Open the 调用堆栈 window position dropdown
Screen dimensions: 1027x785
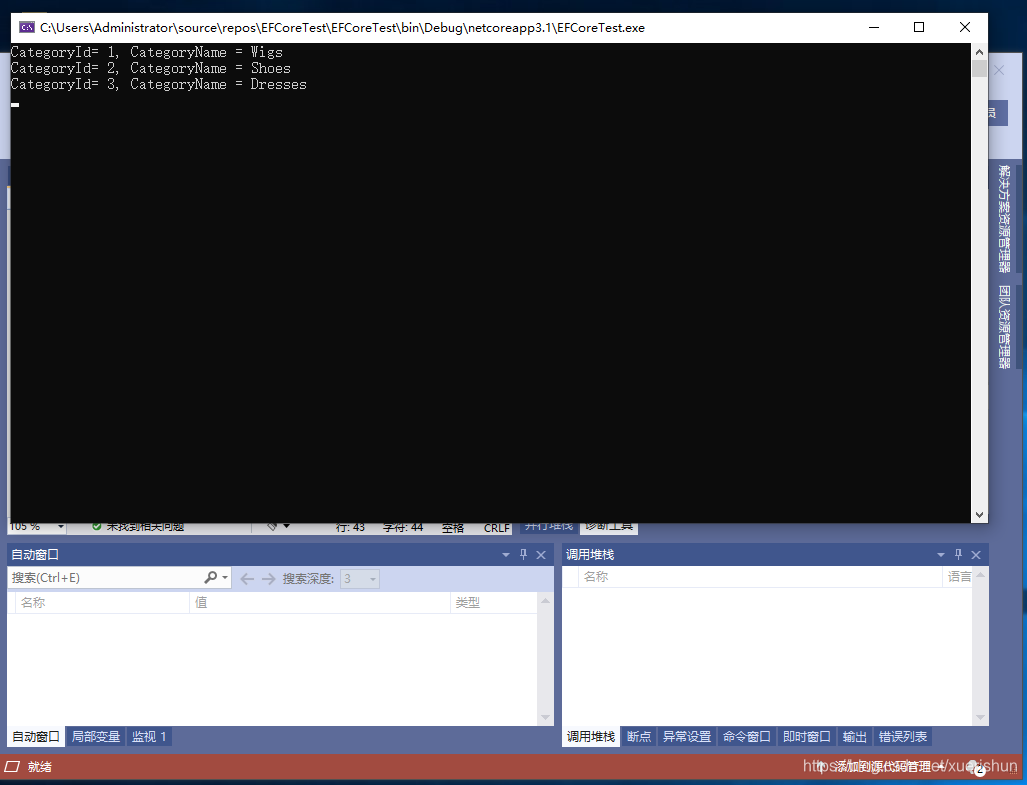pos(940,553)
